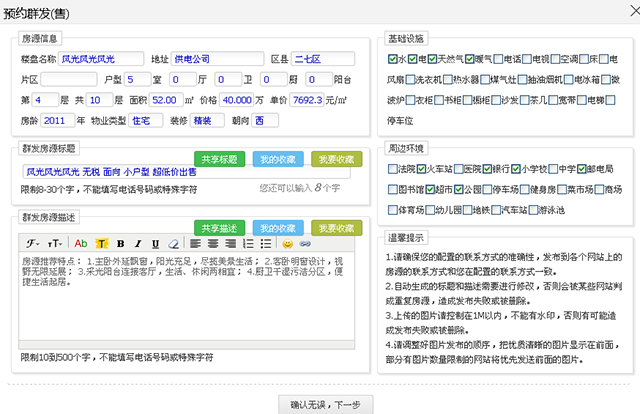Click the 楼盘名称 input field
Image resolution: width=640 pixels, height=414 pixels.
pyautogui.click(x=101, y=59)
